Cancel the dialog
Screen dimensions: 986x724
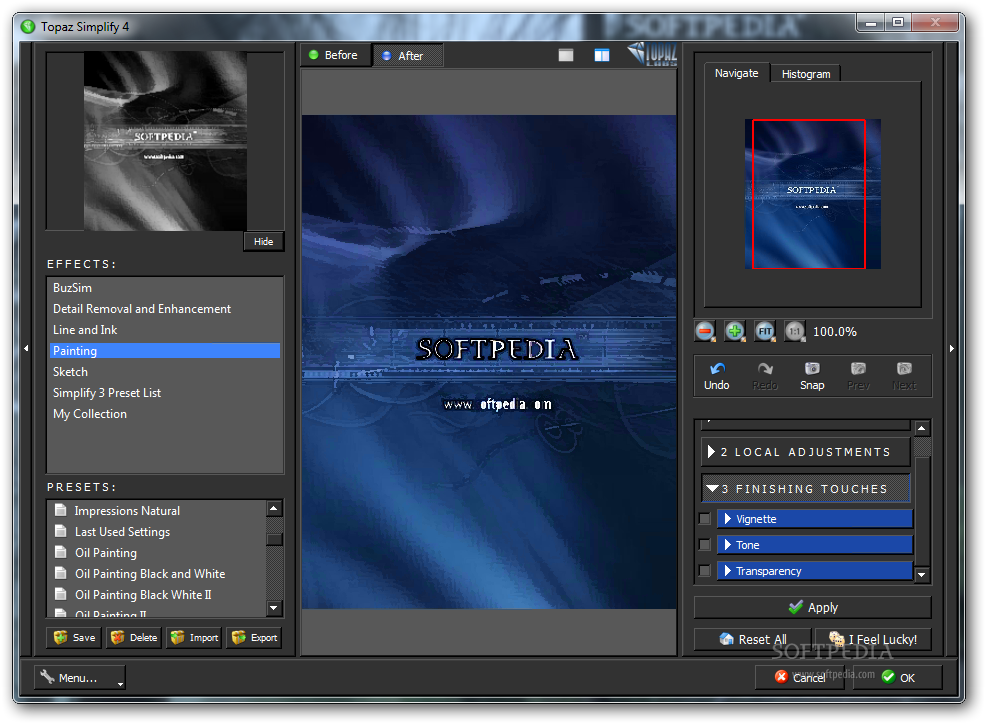click(800, 677)
